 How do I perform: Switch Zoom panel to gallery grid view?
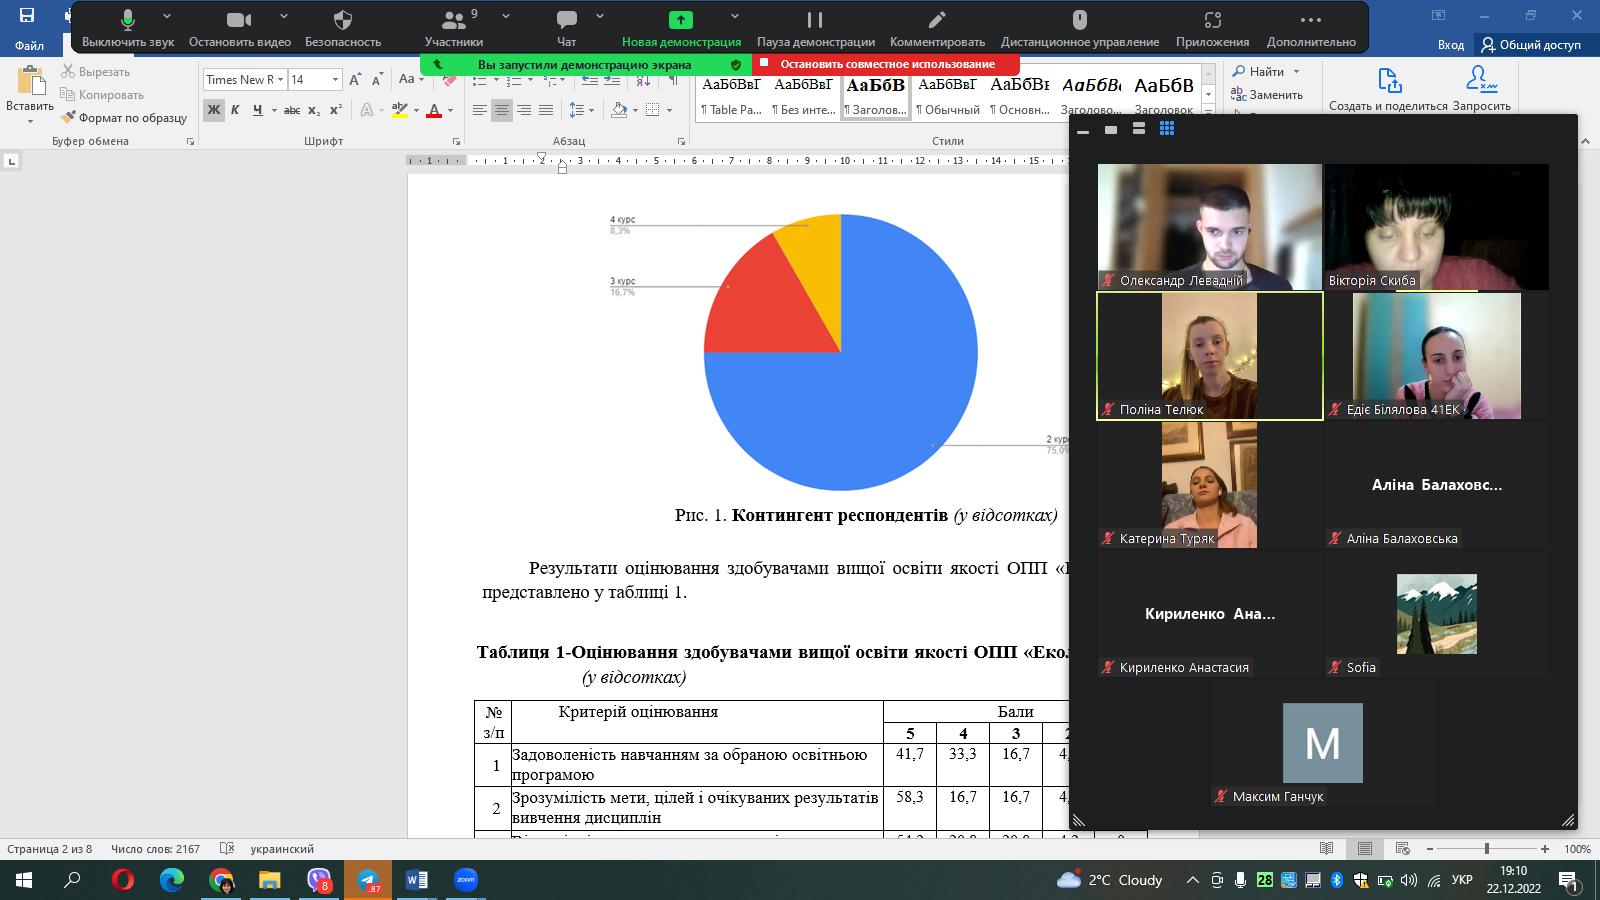coord(1166,129)
